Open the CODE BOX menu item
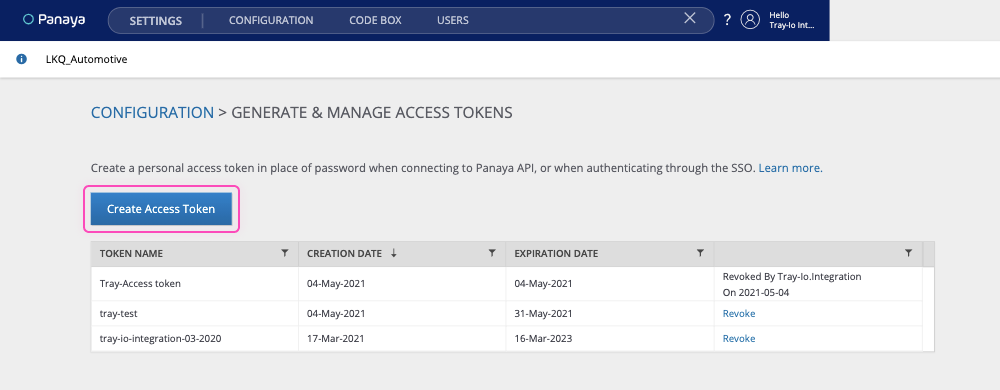The image size is (1000, 390). [375, 20]
